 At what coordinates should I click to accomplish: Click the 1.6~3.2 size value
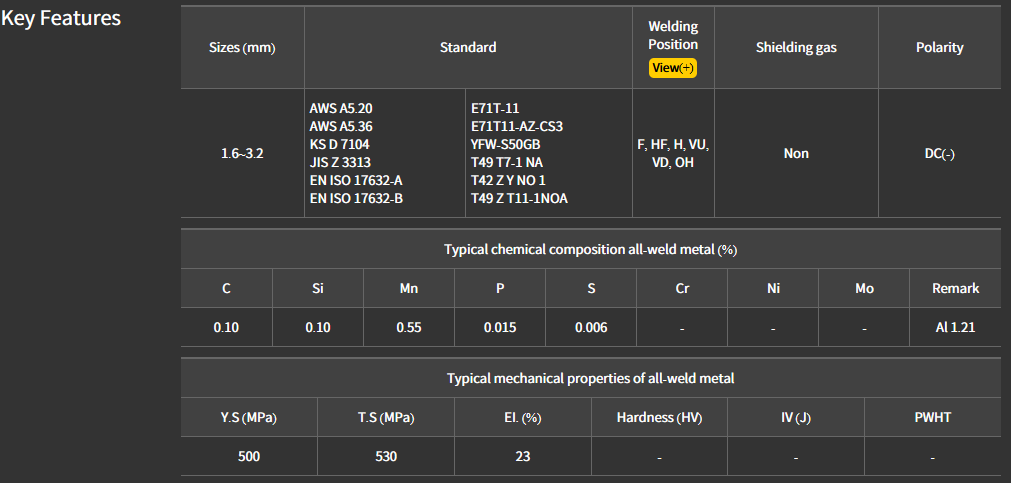coord(242,154)
